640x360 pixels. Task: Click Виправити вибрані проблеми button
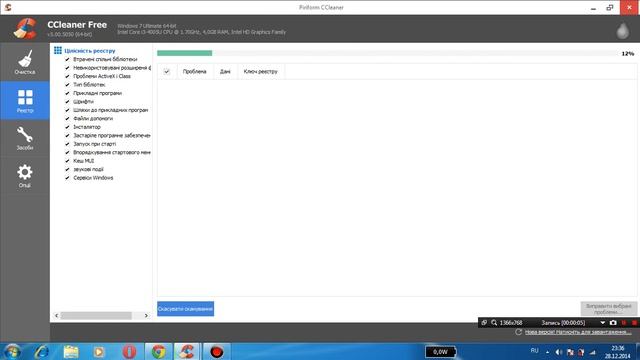point(609,309)
